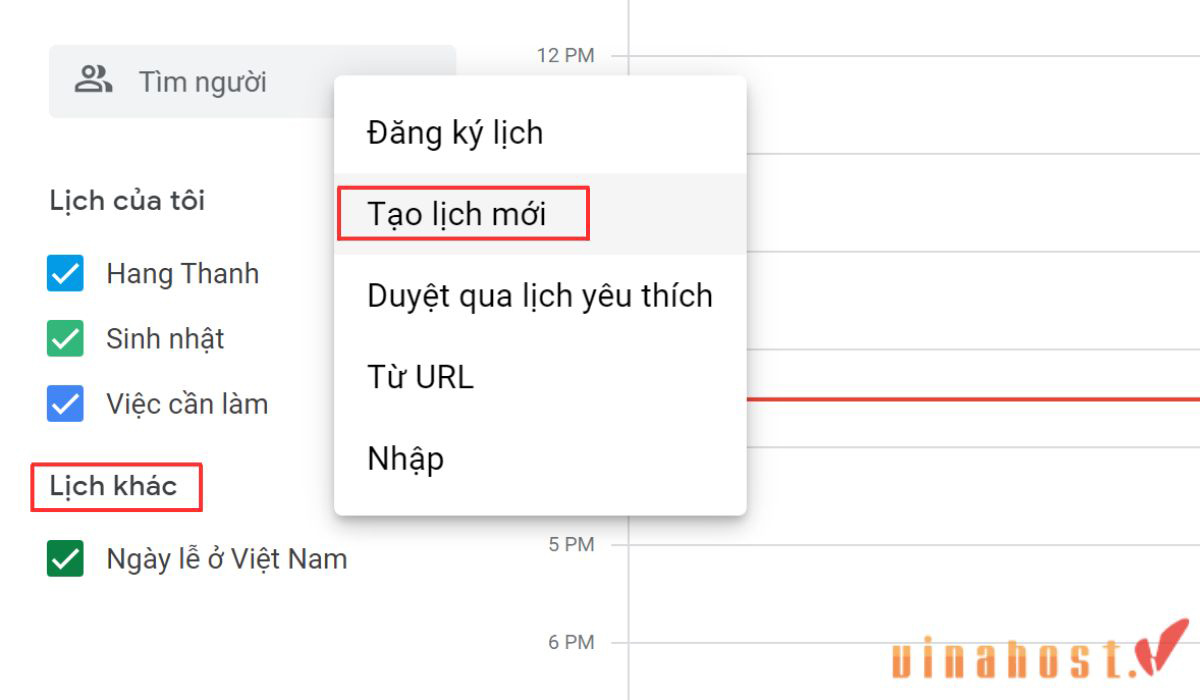This screenshot has width=1200, height=700.
Task: Choose "Đăng ký lịch" from the menu
Action: (540, 132)
